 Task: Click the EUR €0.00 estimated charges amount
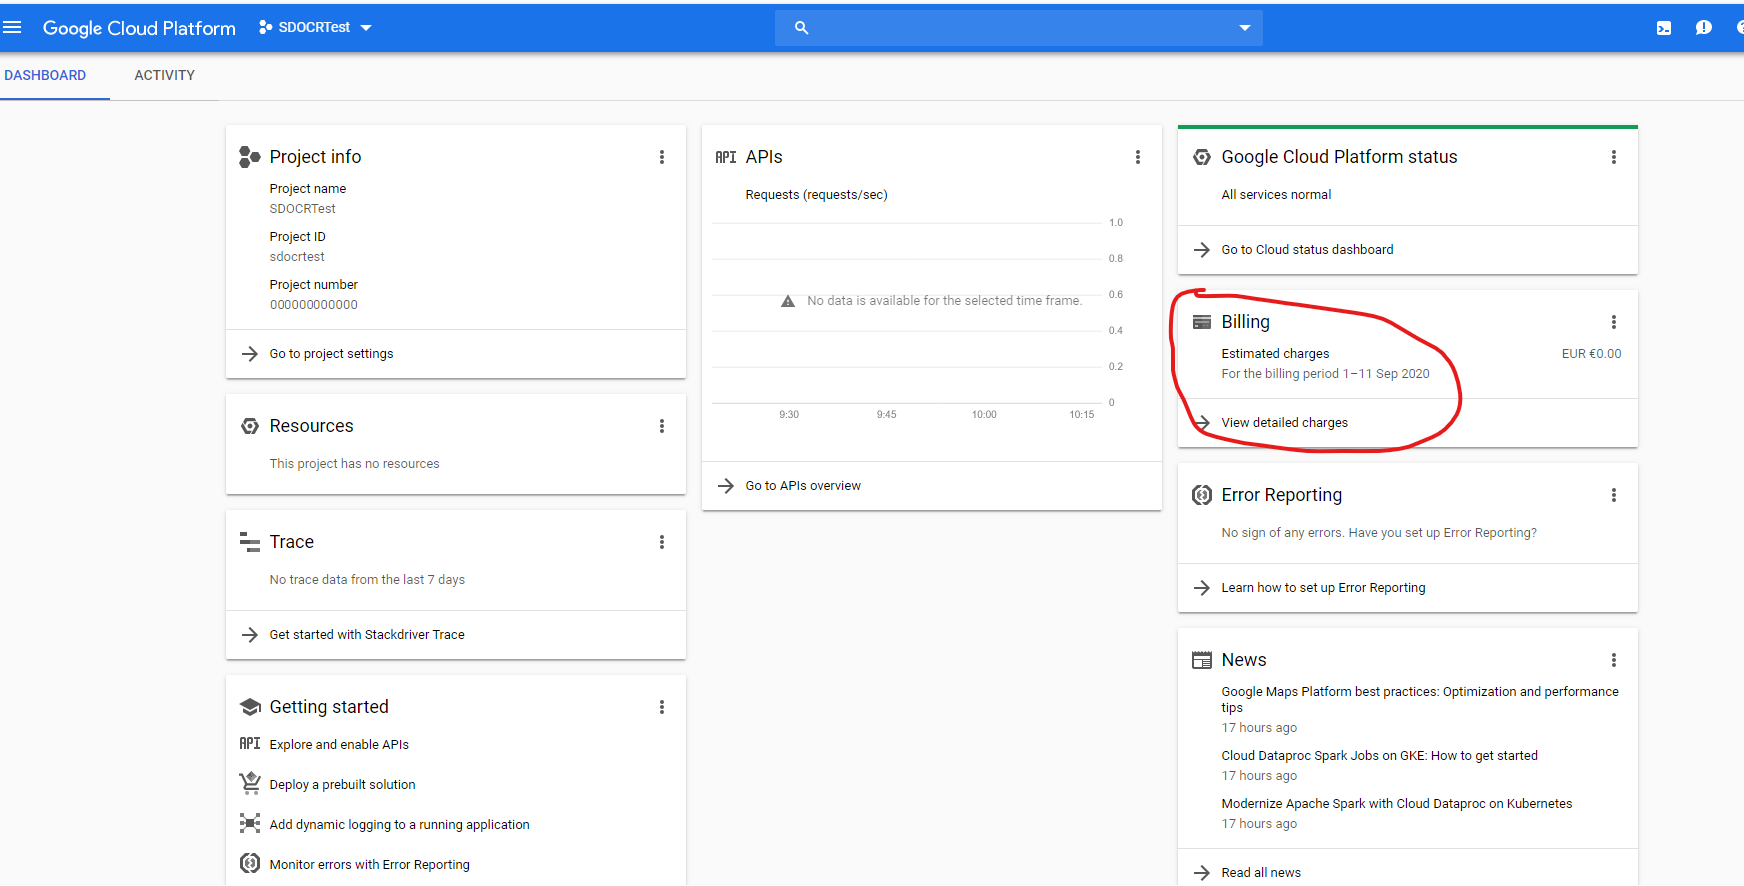pyautogui.click(x=1591, y=354)
